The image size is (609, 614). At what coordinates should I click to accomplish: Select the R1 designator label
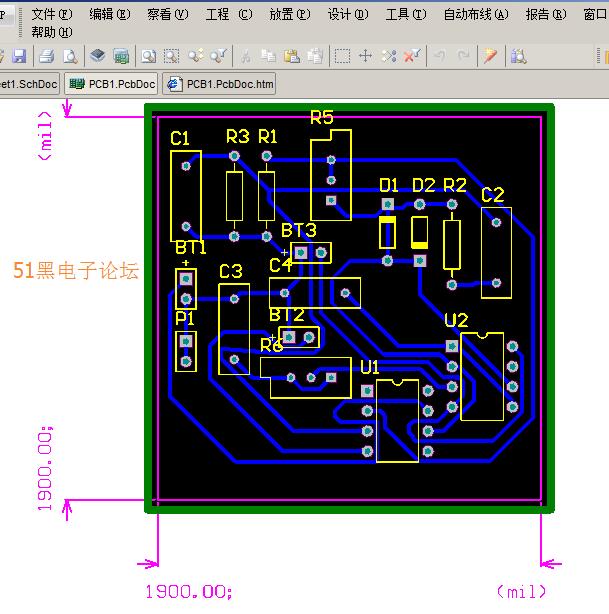pyautogui.click(x=268, y=137)
